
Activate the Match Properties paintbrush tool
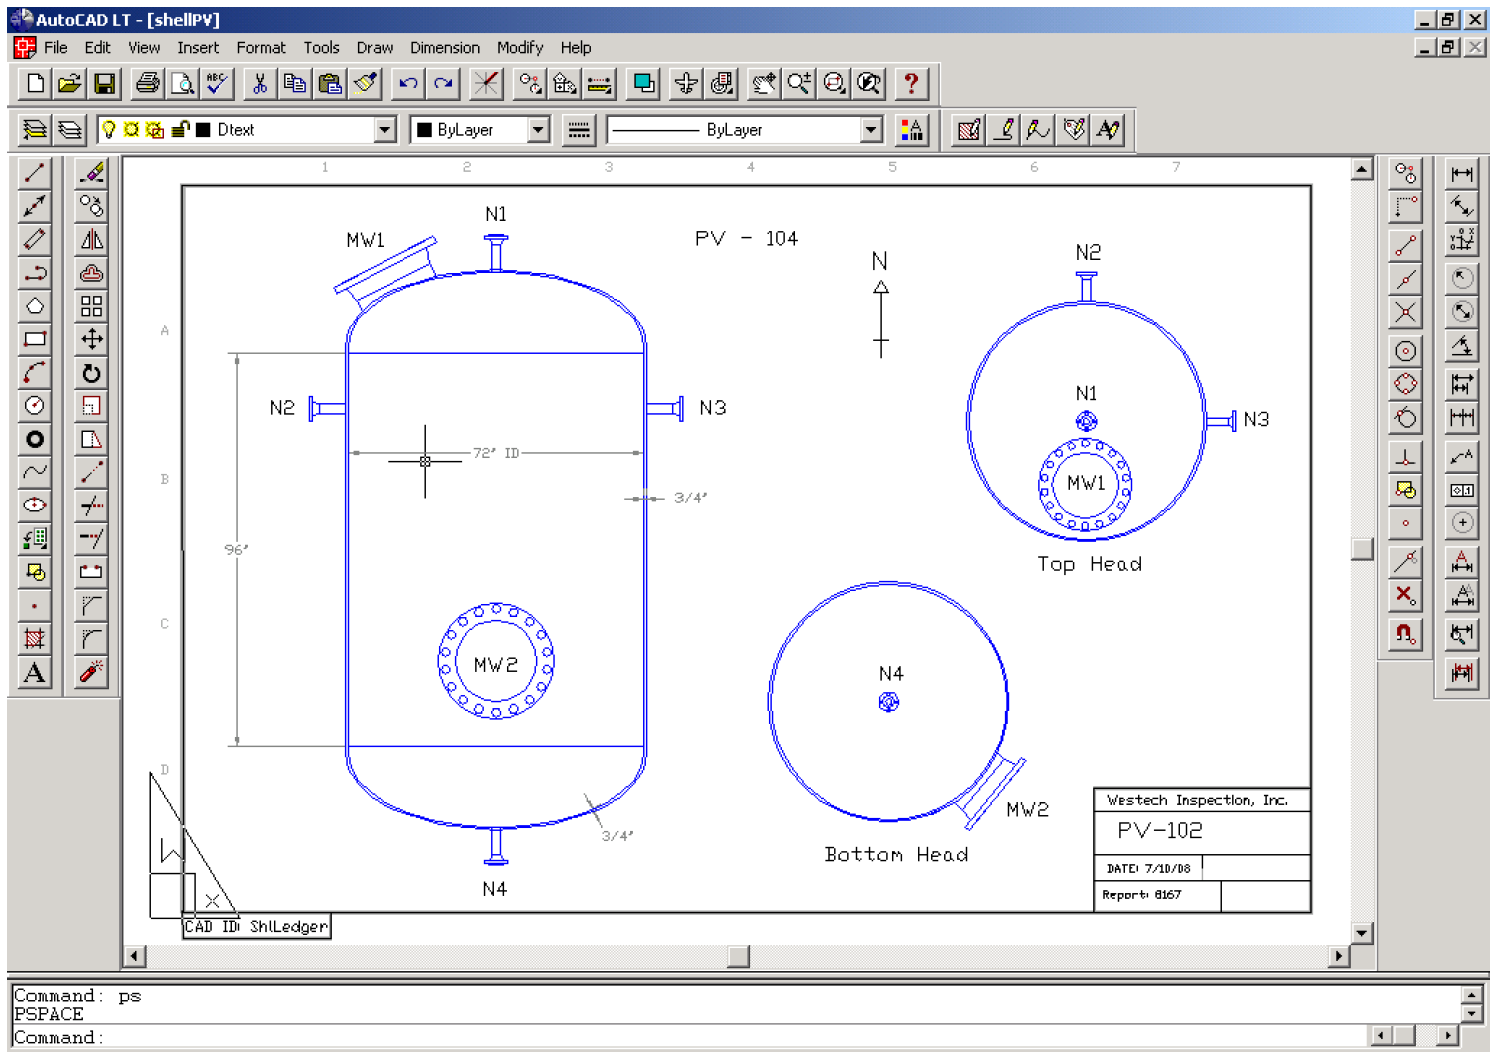click(365, 84)
